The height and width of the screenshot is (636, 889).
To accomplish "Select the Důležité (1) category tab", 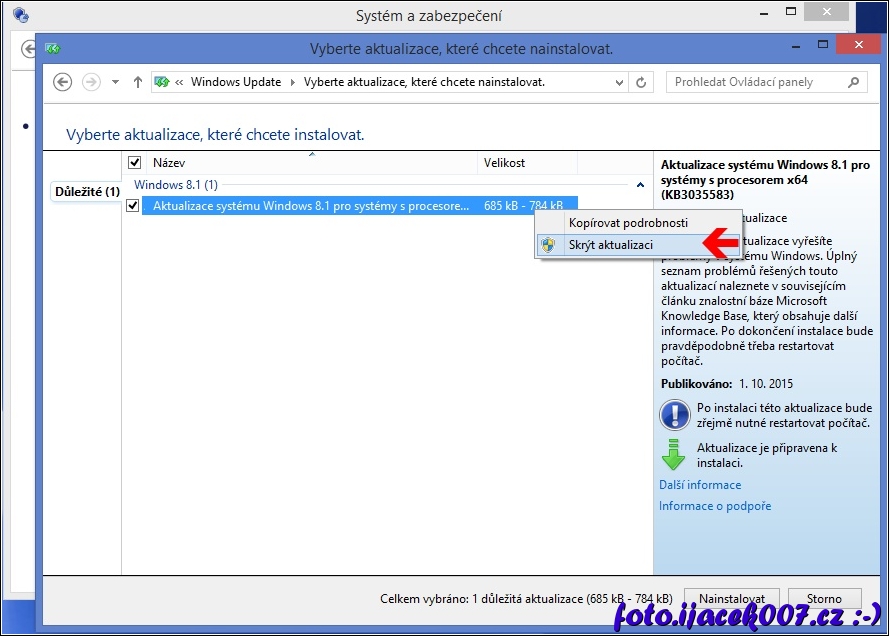I will pos(87,191).
